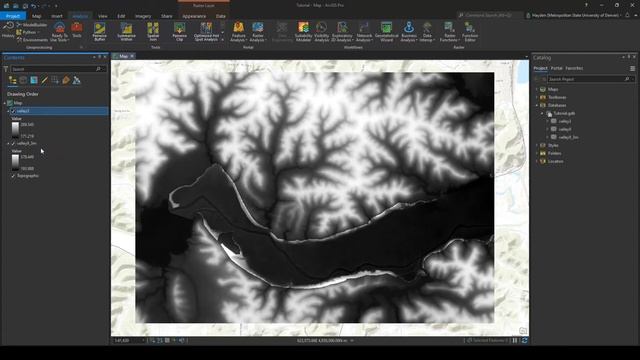Open Visibility Analysis
Screen dimensions: 640x360
click(x=322, y=32)
